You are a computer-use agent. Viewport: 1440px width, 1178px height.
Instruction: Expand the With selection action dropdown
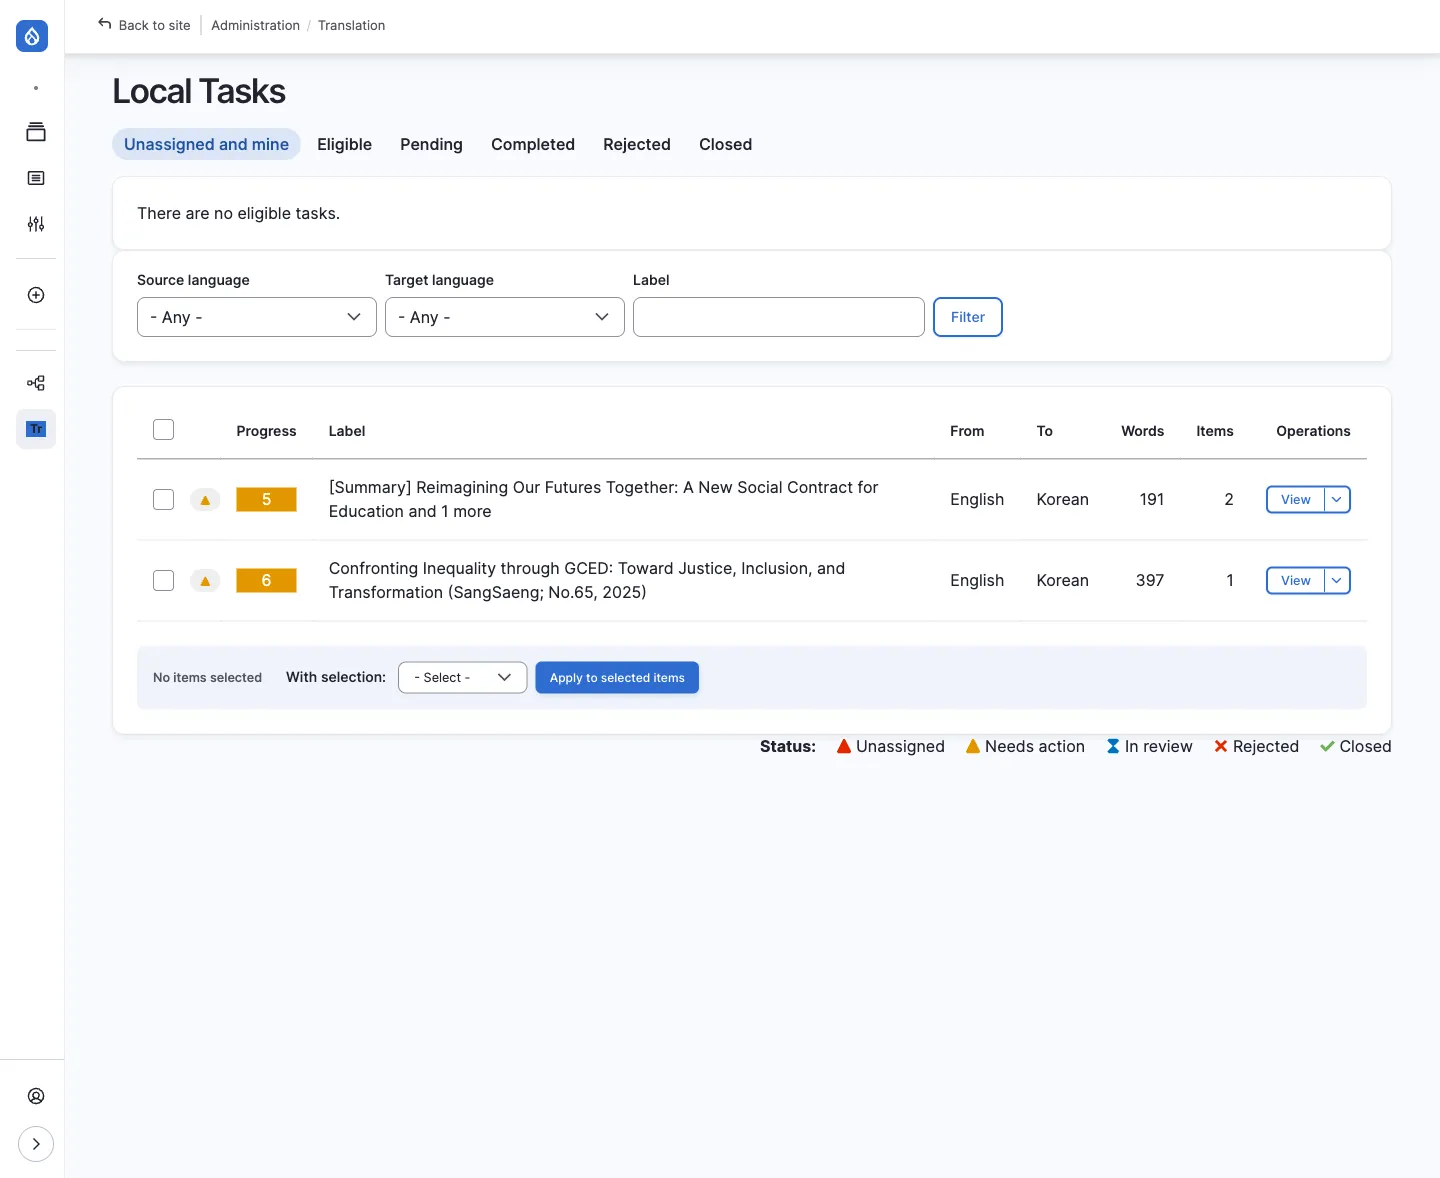tap(462, 678)
